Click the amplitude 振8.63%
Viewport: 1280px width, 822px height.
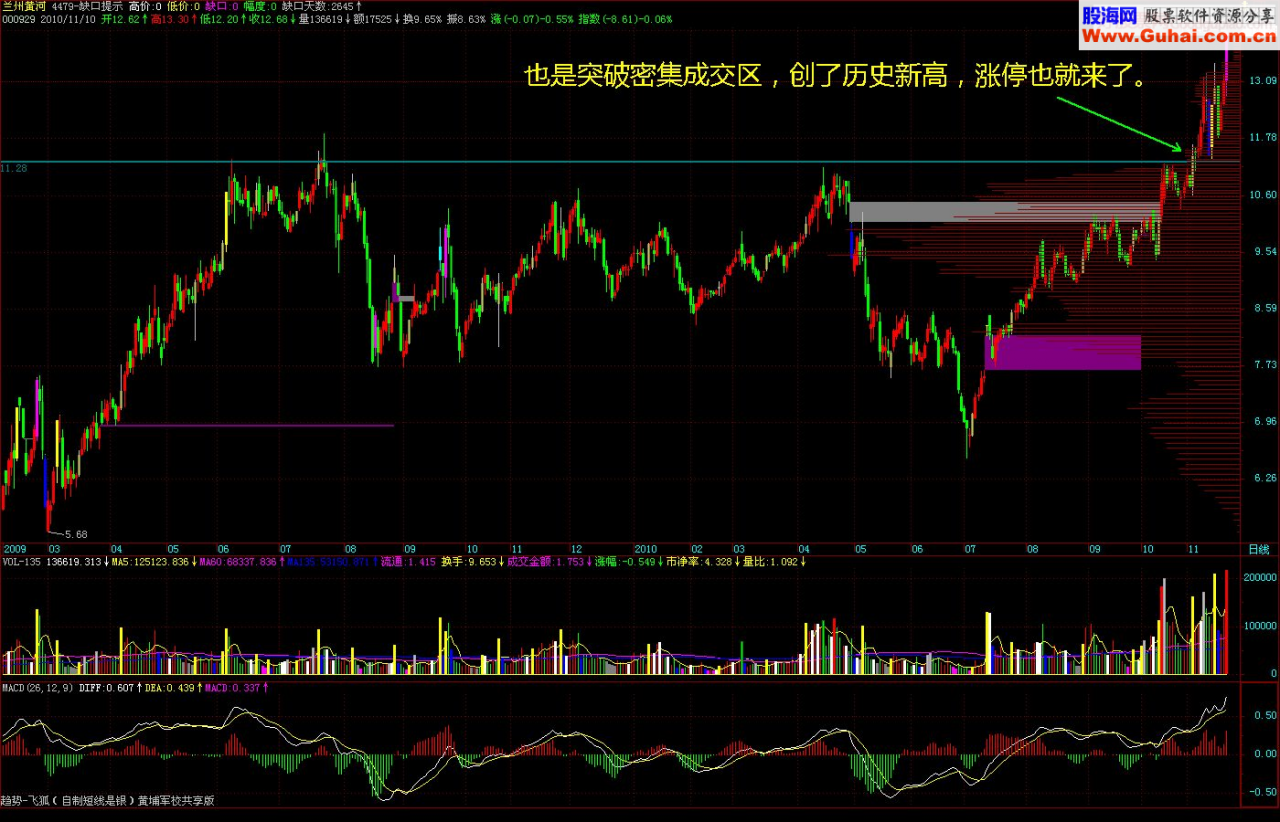point(466,19)
